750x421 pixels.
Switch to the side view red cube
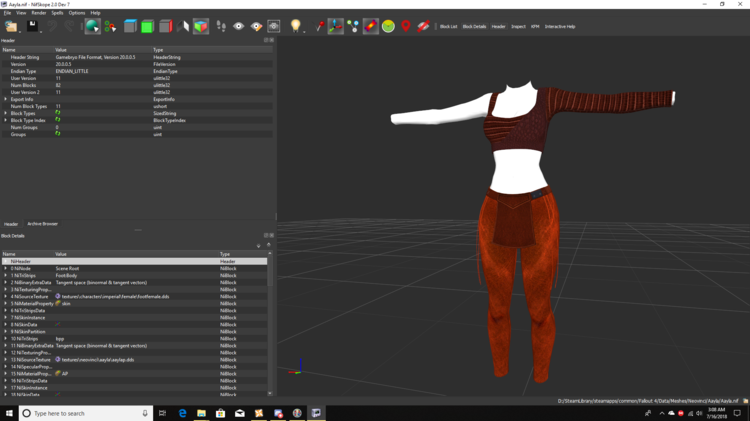point(165,26)
